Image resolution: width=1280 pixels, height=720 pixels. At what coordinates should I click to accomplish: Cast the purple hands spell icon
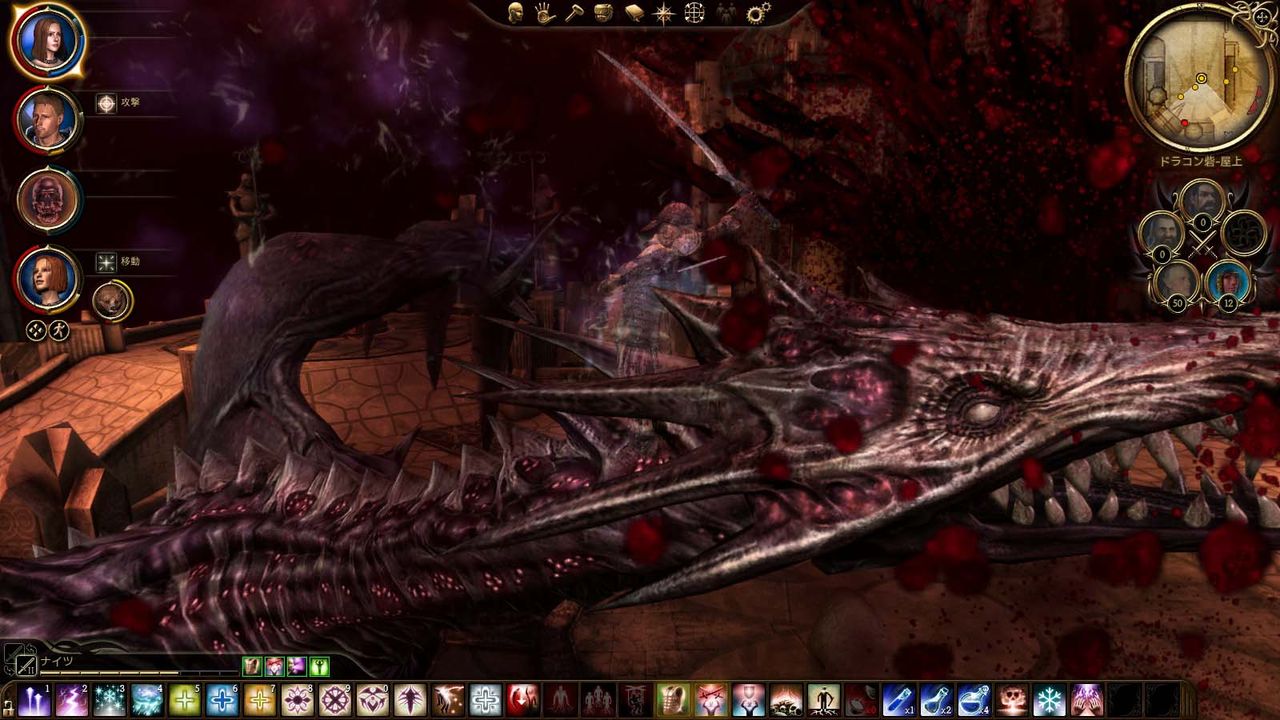pos(1086,700)
